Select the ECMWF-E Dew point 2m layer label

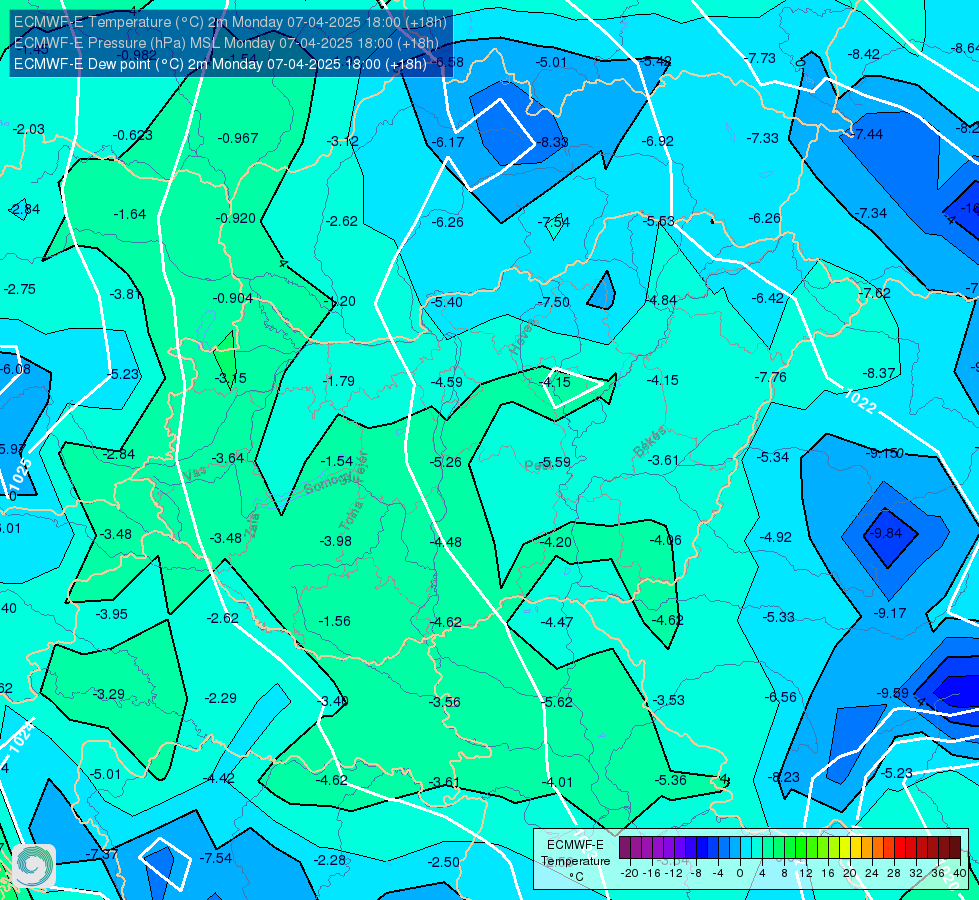(x=220, y=64)
